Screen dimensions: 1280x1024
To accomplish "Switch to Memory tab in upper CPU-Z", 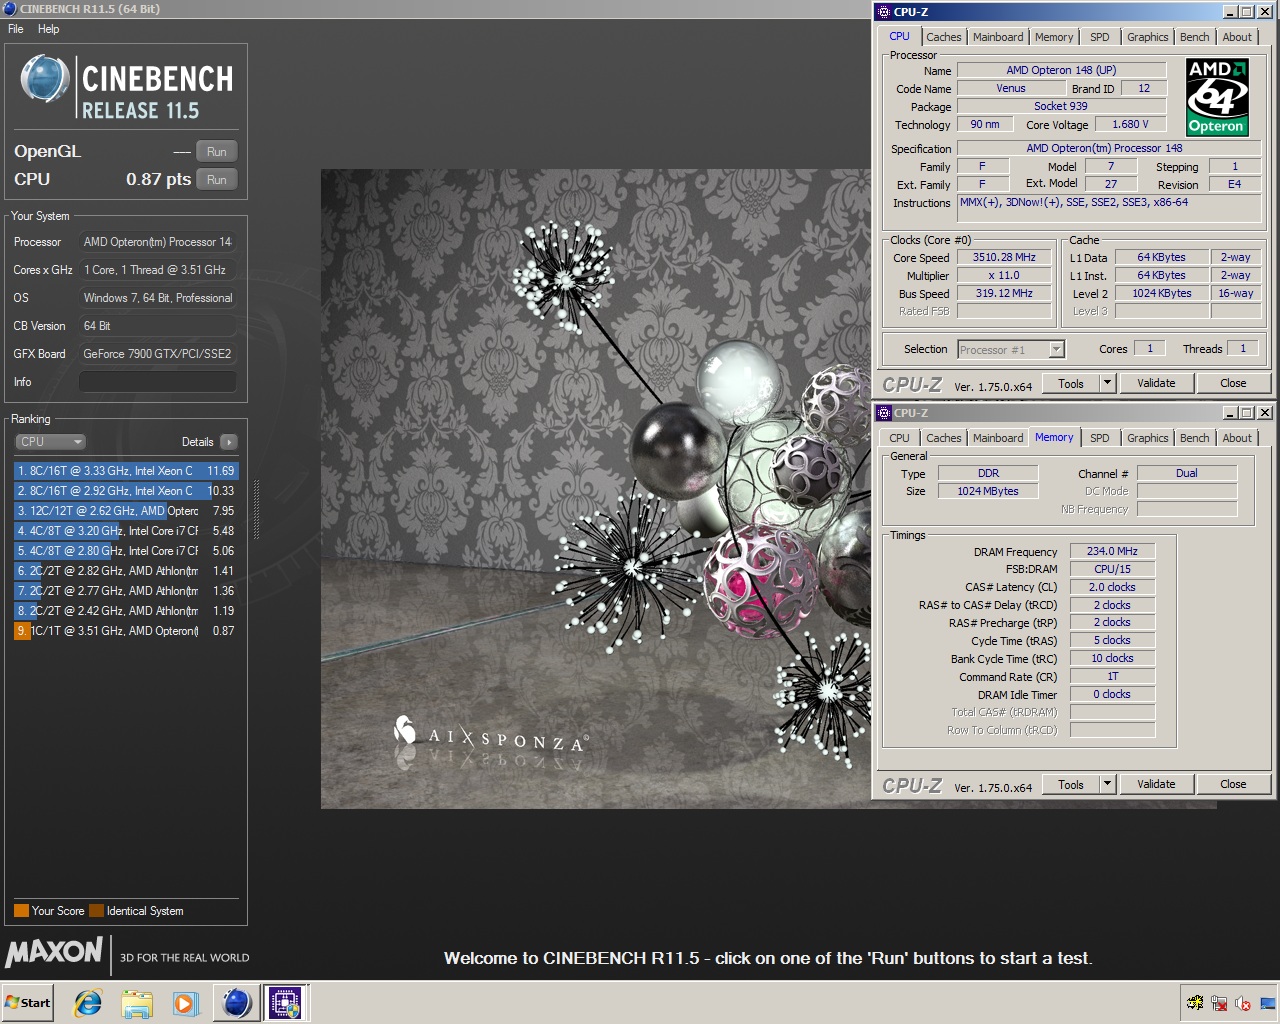I will pos(1054,37).
